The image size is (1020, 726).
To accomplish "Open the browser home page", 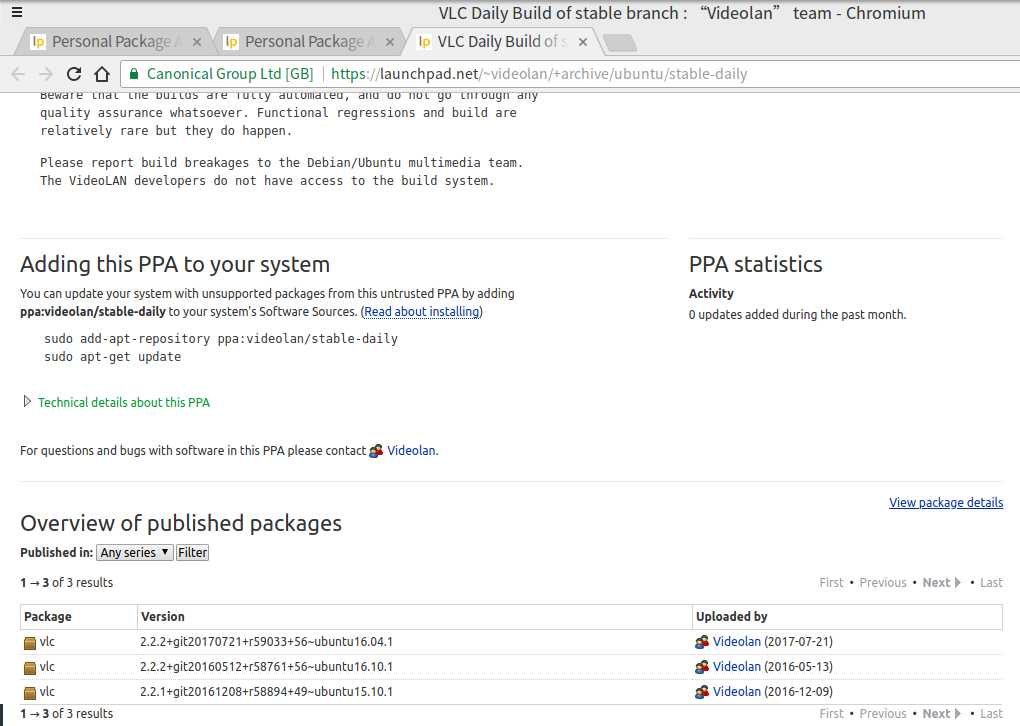I will (102, 74).
